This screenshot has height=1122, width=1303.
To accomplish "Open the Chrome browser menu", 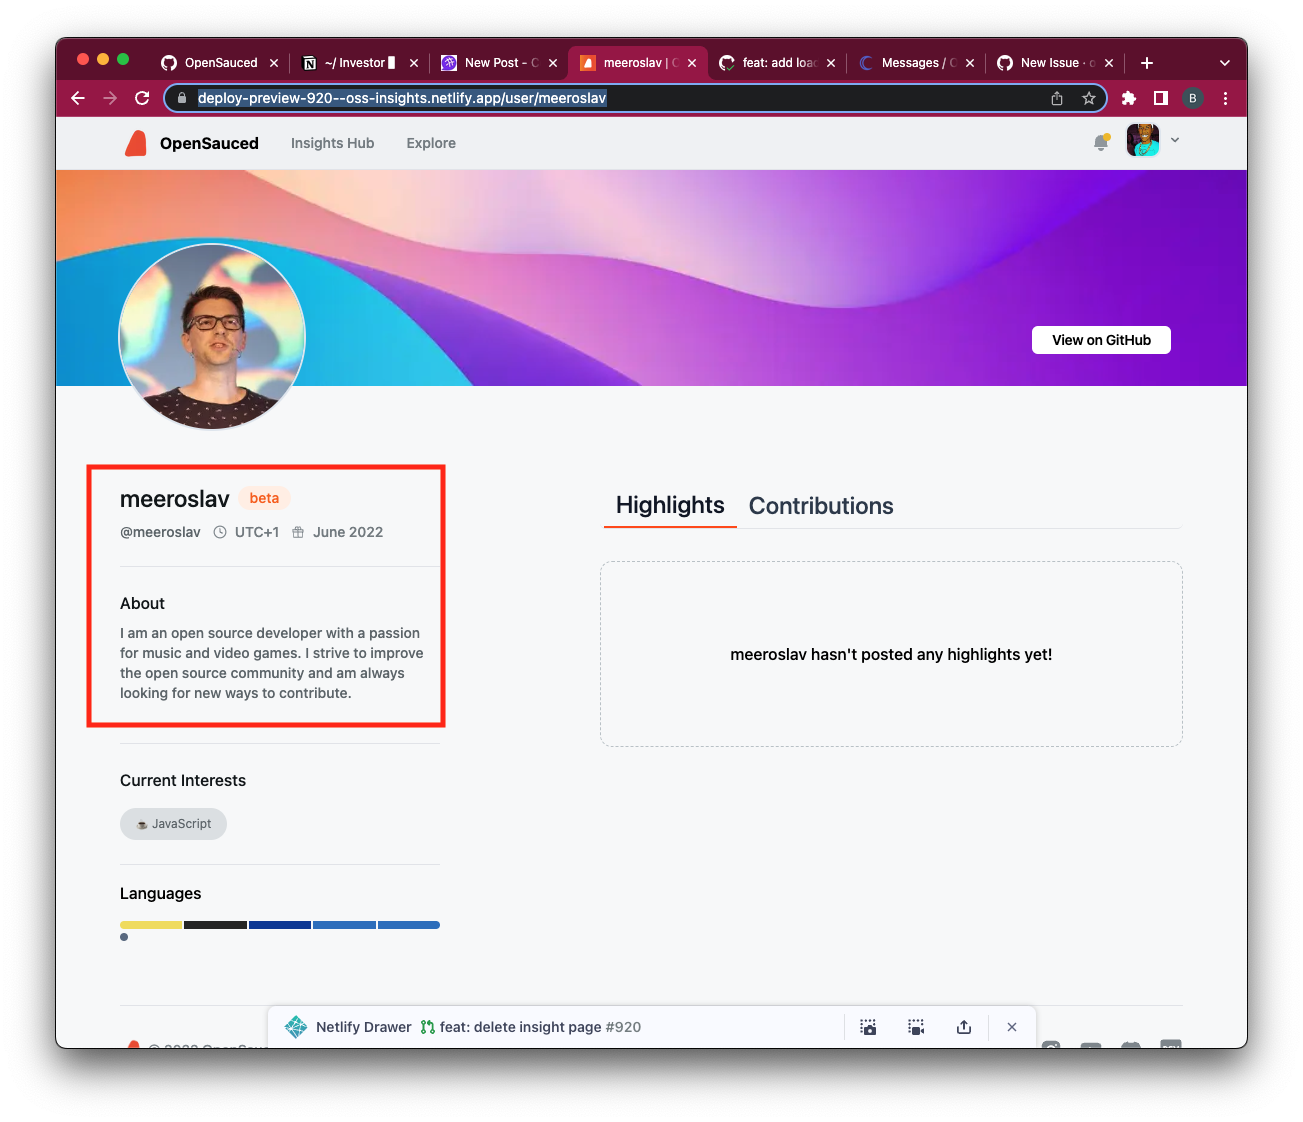I will [x=1225, y=98].
